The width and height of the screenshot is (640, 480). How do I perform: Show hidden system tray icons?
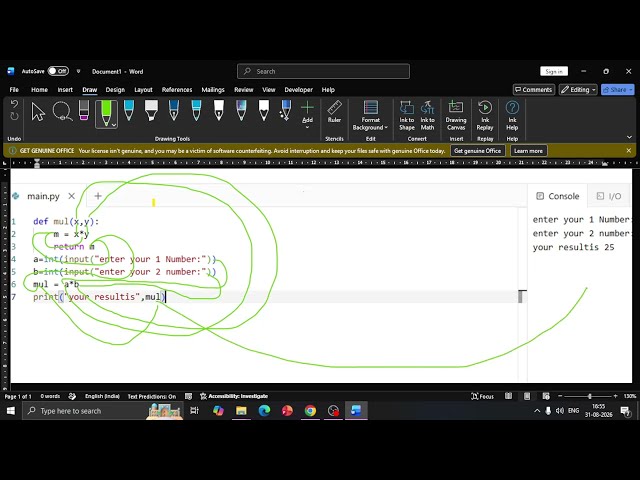click(x=537, y=411)
